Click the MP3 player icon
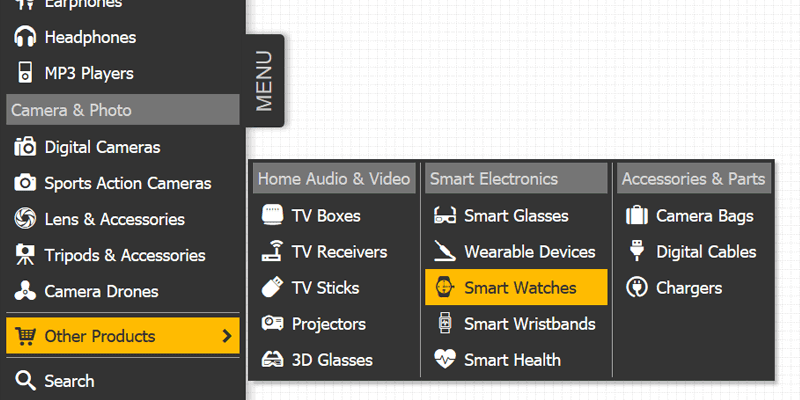 25,73
